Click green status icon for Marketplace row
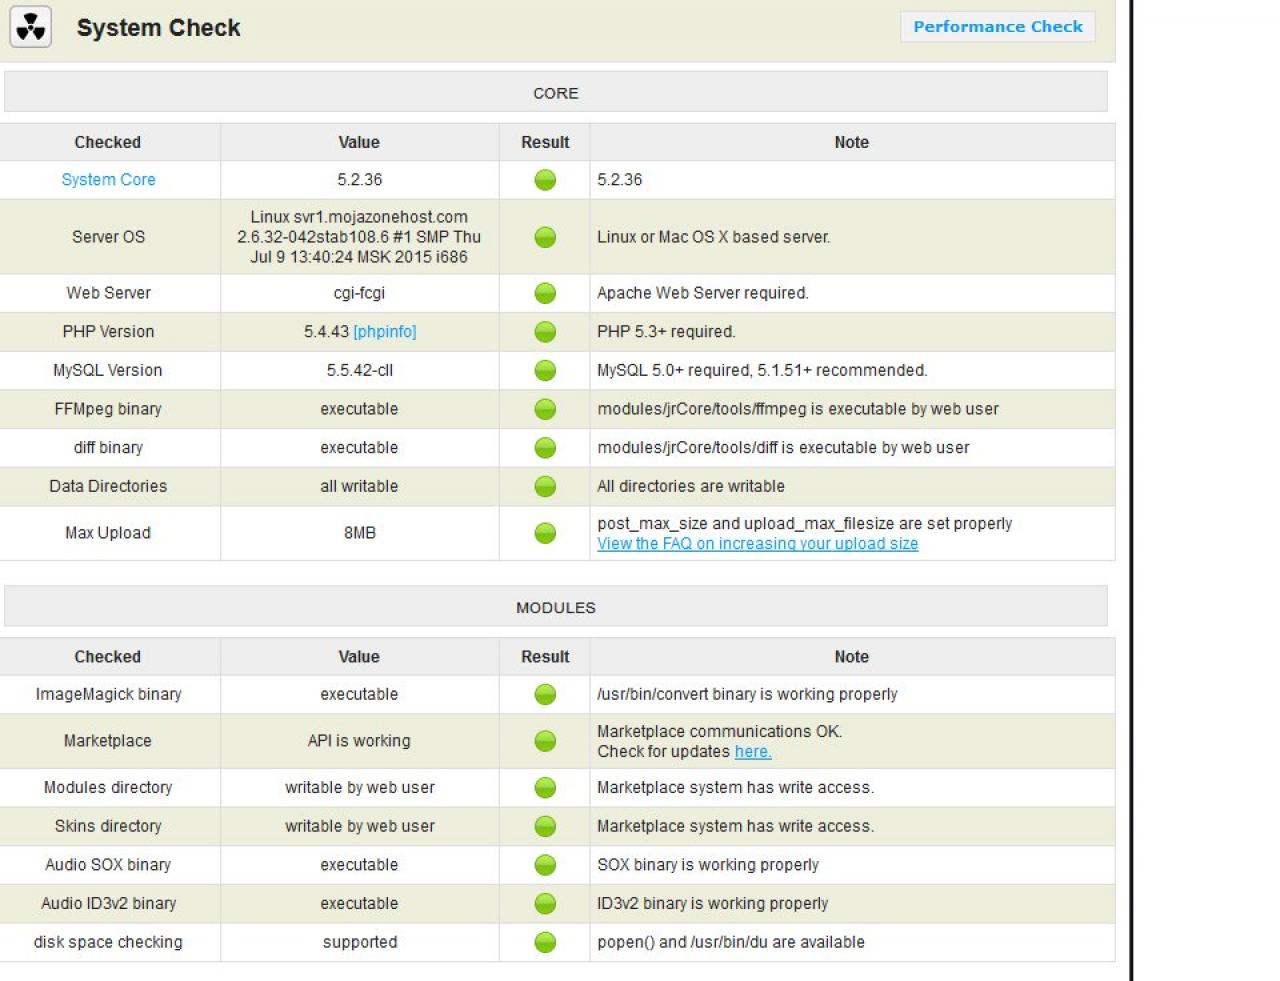The image size is (1280, 981). 545,741
